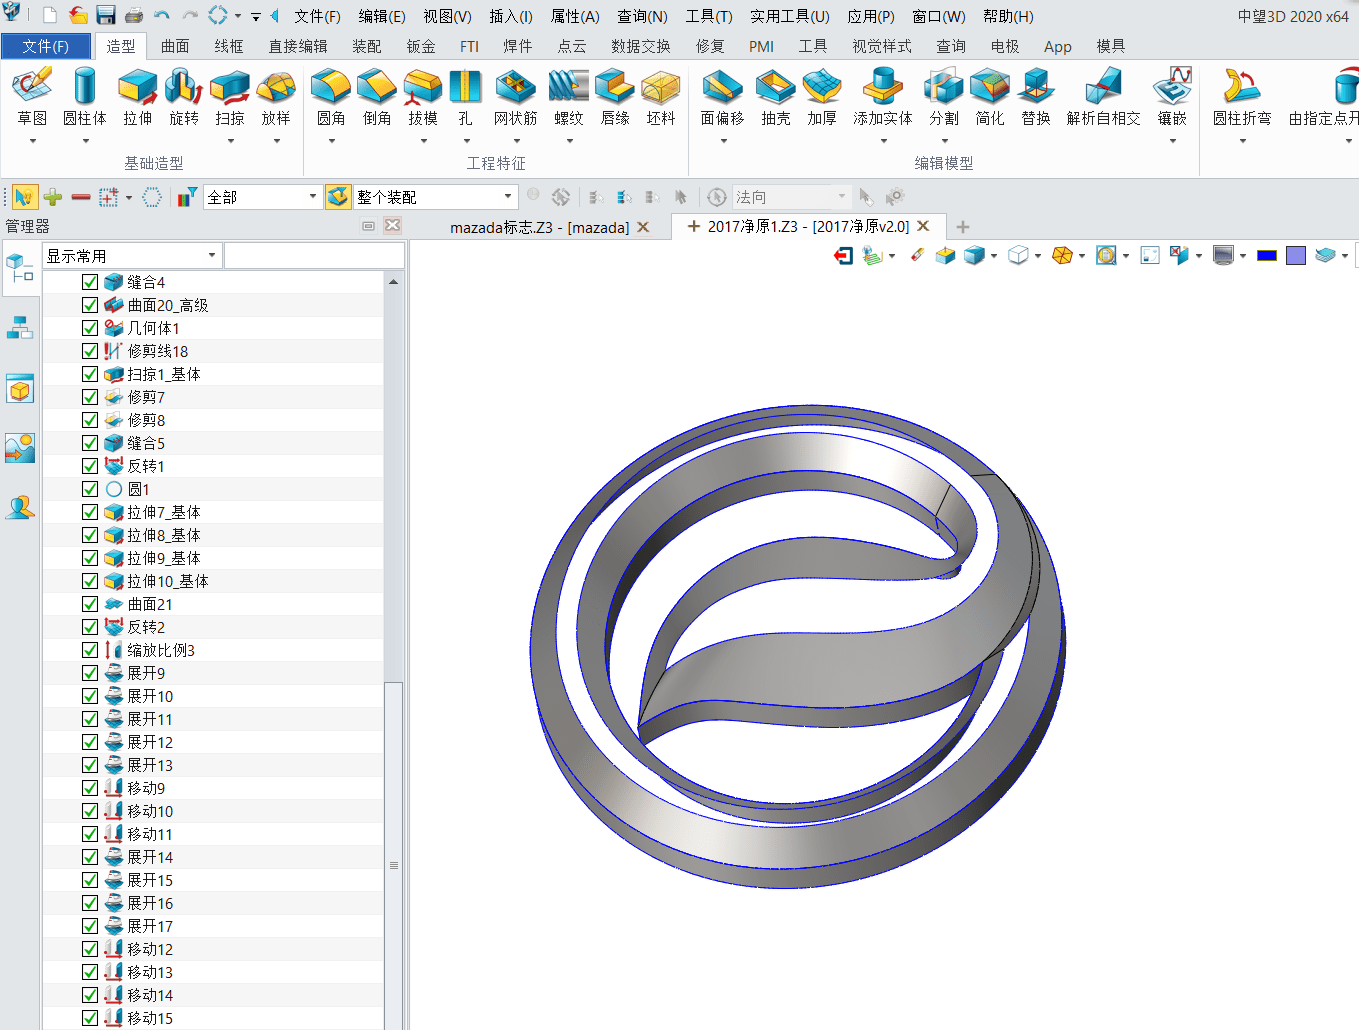The height and width of the screenshot is (1030, 1359).
Task: Click the save icon in quick access bar
Action: pyautogui.click(x=106, y=15)
